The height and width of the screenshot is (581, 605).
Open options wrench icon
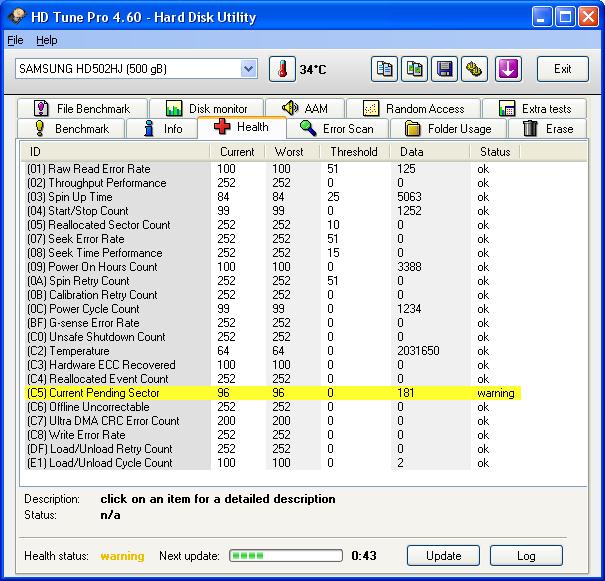click(475, 69)
